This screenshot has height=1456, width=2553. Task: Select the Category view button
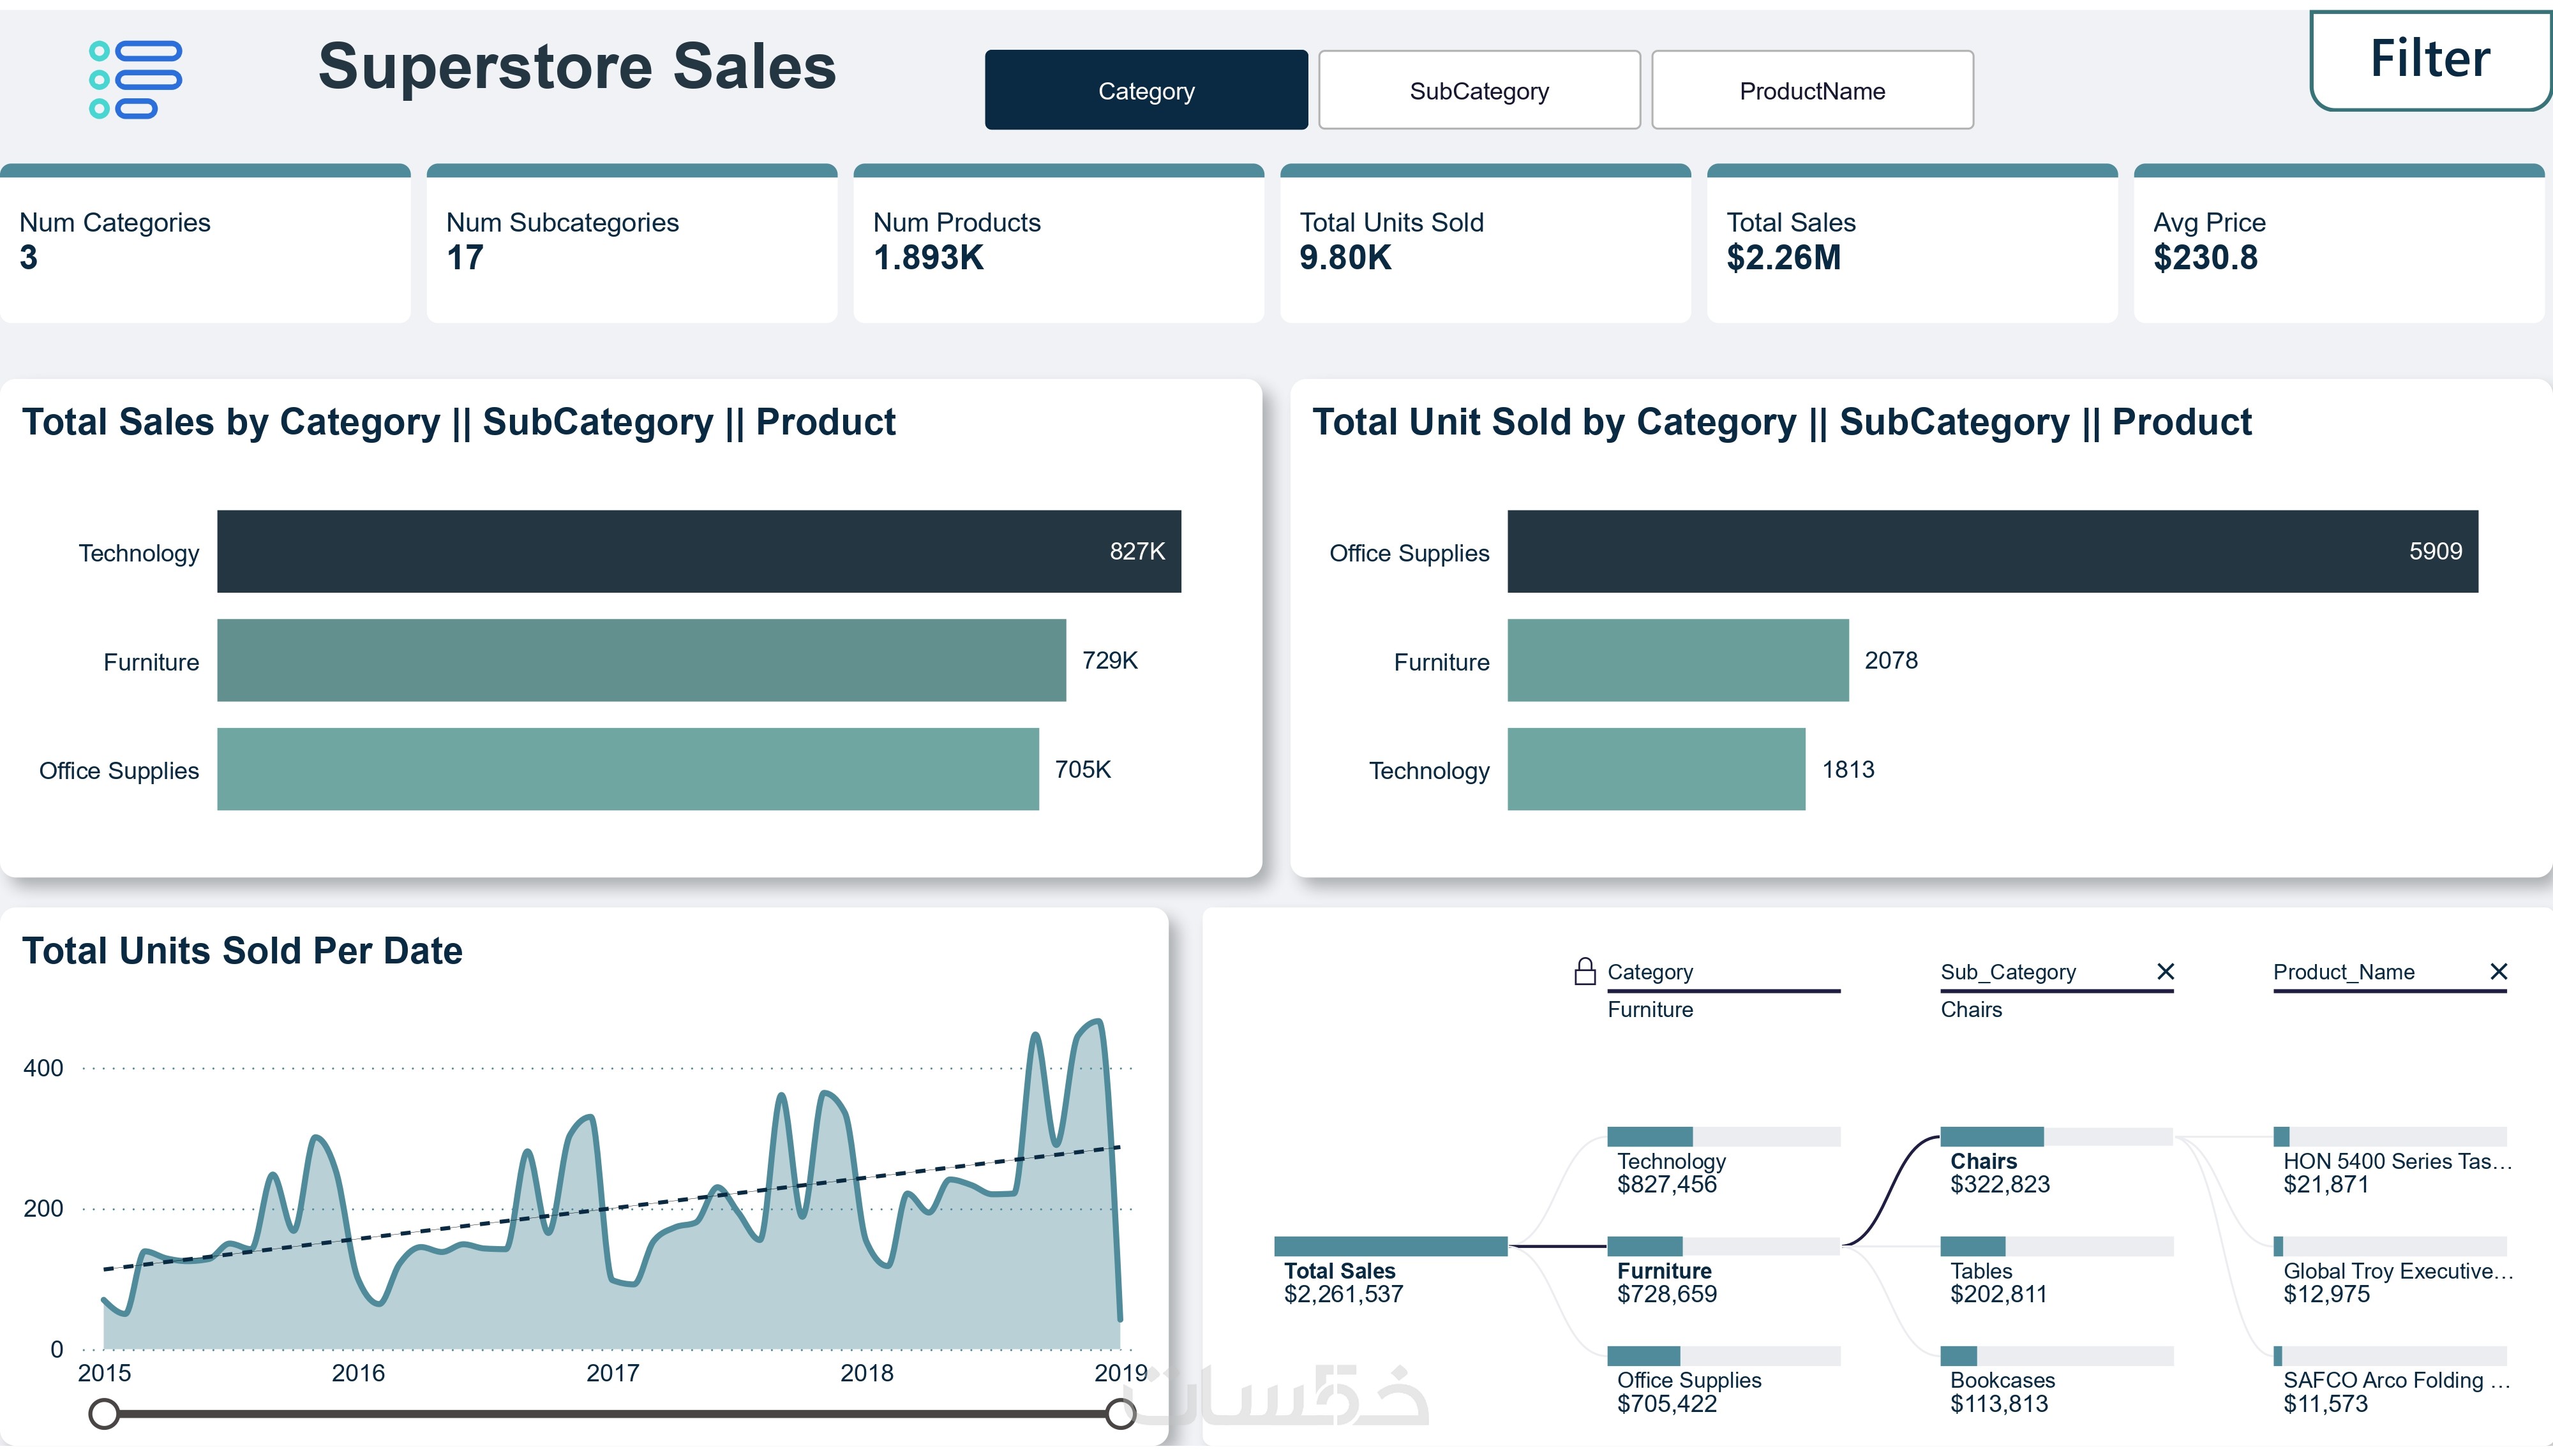pos(1145,90)
